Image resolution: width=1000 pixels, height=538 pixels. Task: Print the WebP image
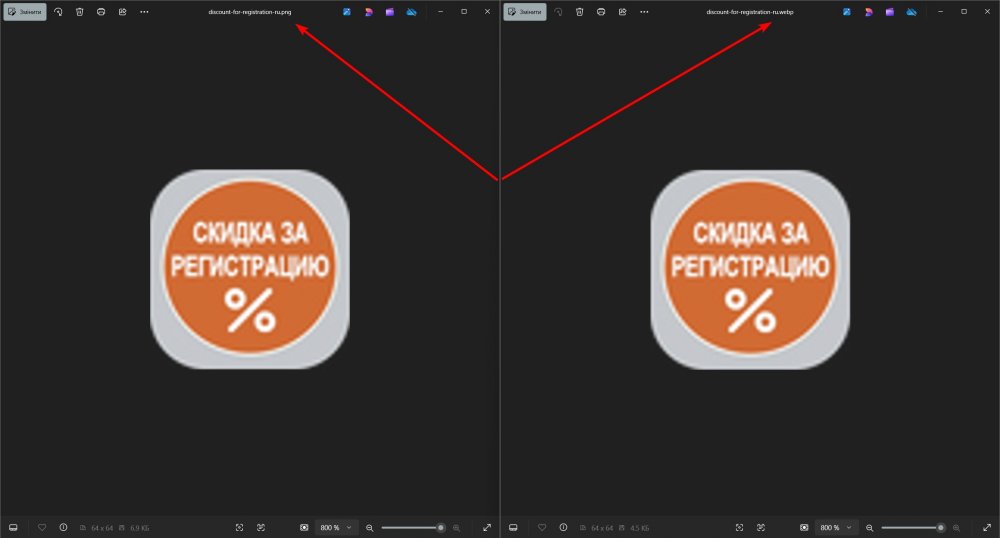(601, 12)
